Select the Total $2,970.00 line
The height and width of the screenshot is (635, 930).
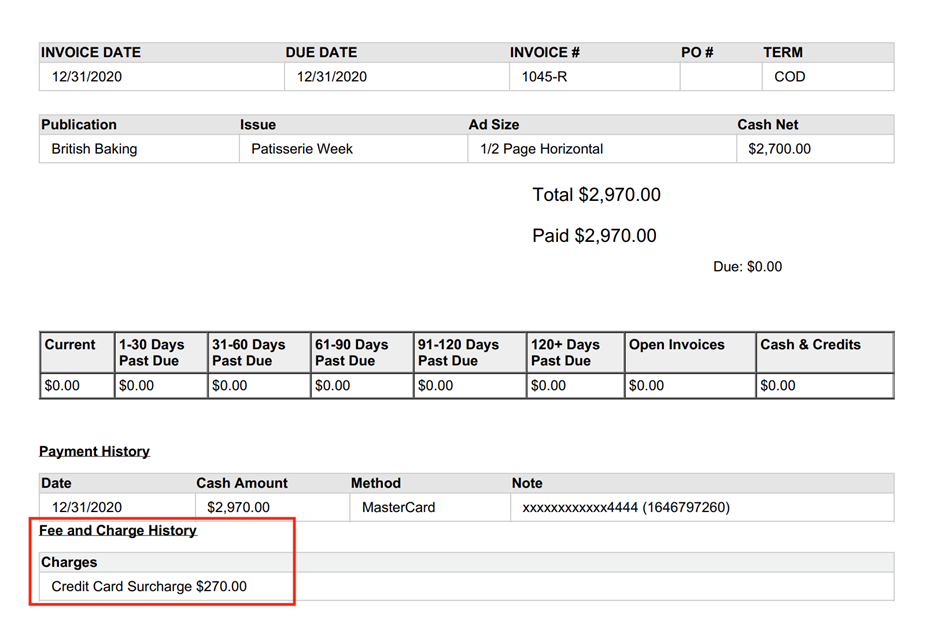[595, 194]
